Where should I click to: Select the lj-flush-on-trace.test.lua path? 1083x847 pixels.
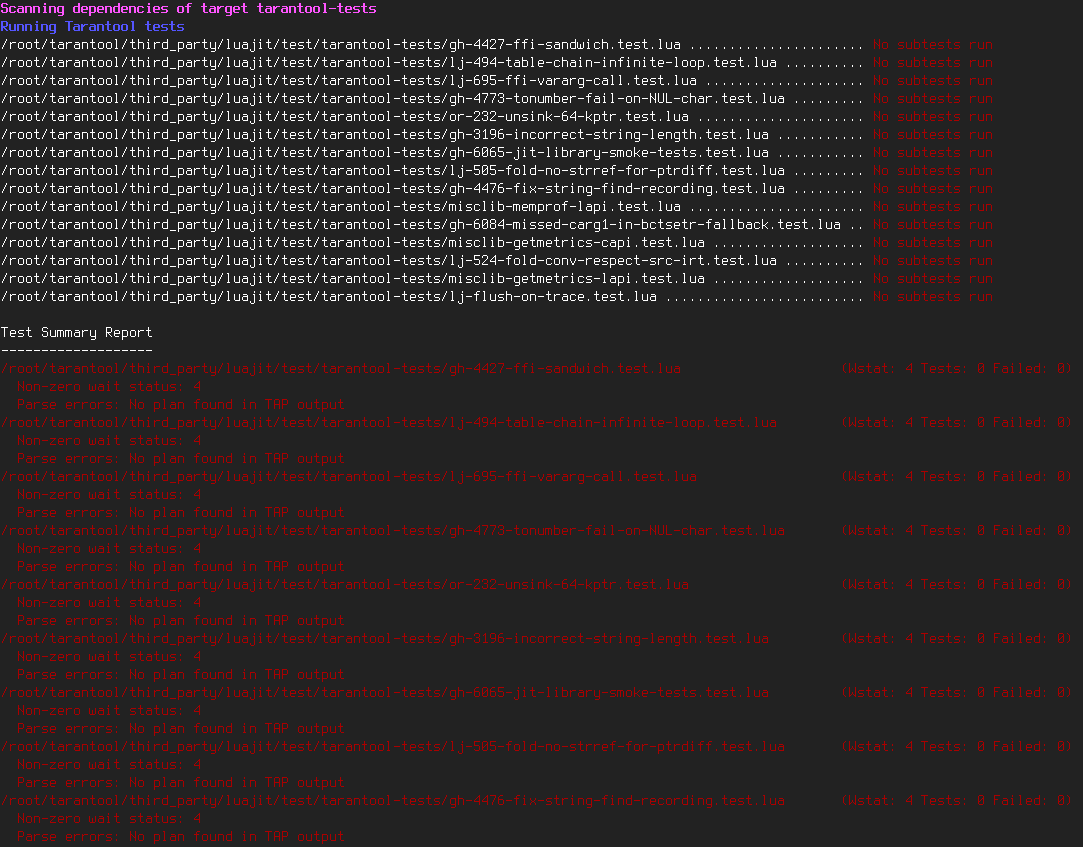tap(329, 296)
